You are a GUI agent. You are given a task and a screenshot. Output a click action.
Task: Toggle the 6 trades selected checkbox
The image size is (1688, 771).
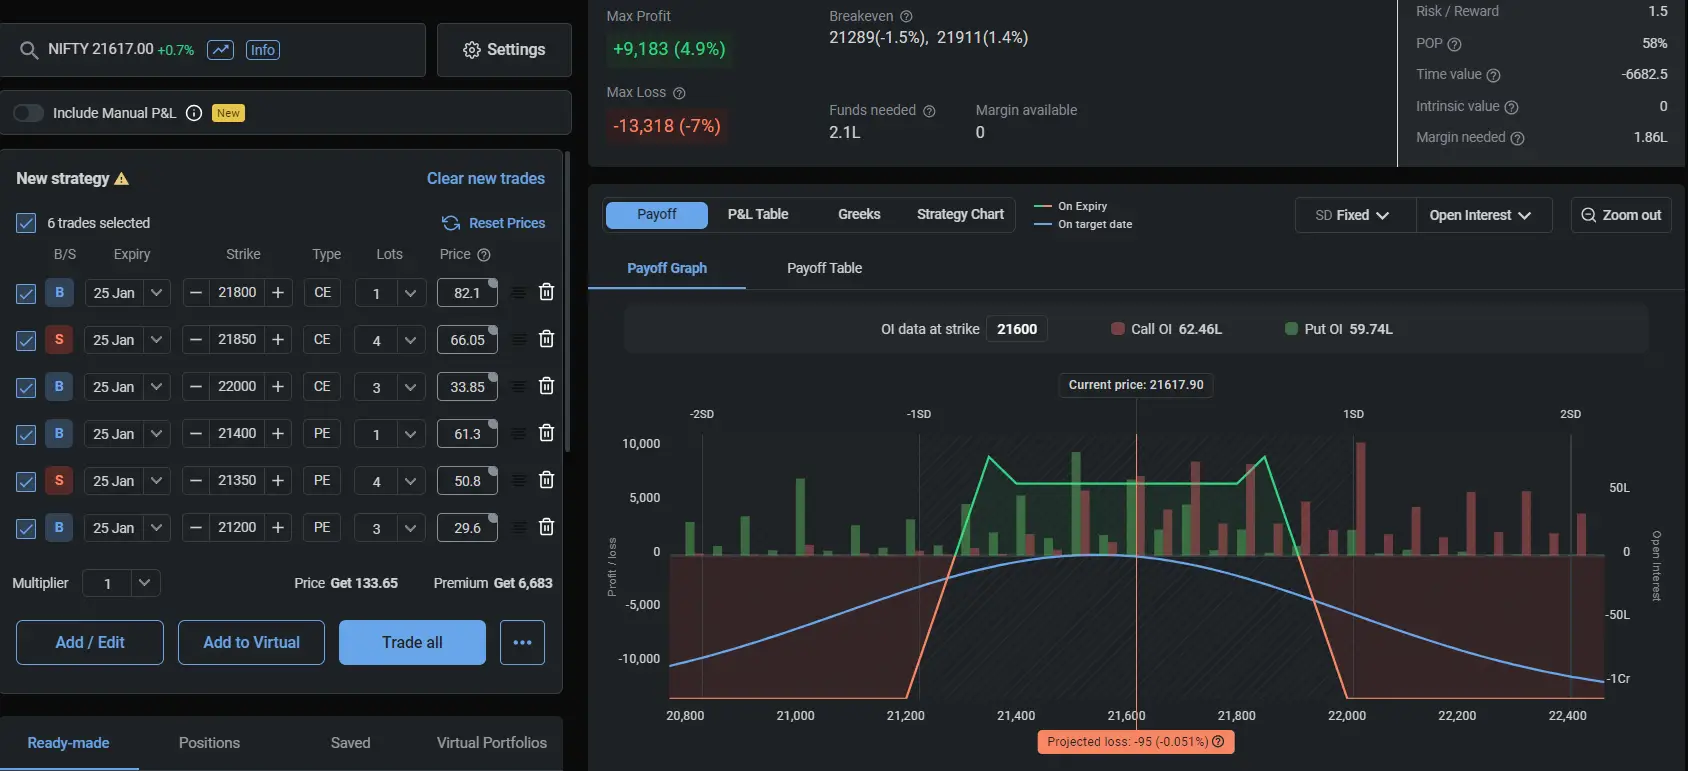(x=26, y=223)
